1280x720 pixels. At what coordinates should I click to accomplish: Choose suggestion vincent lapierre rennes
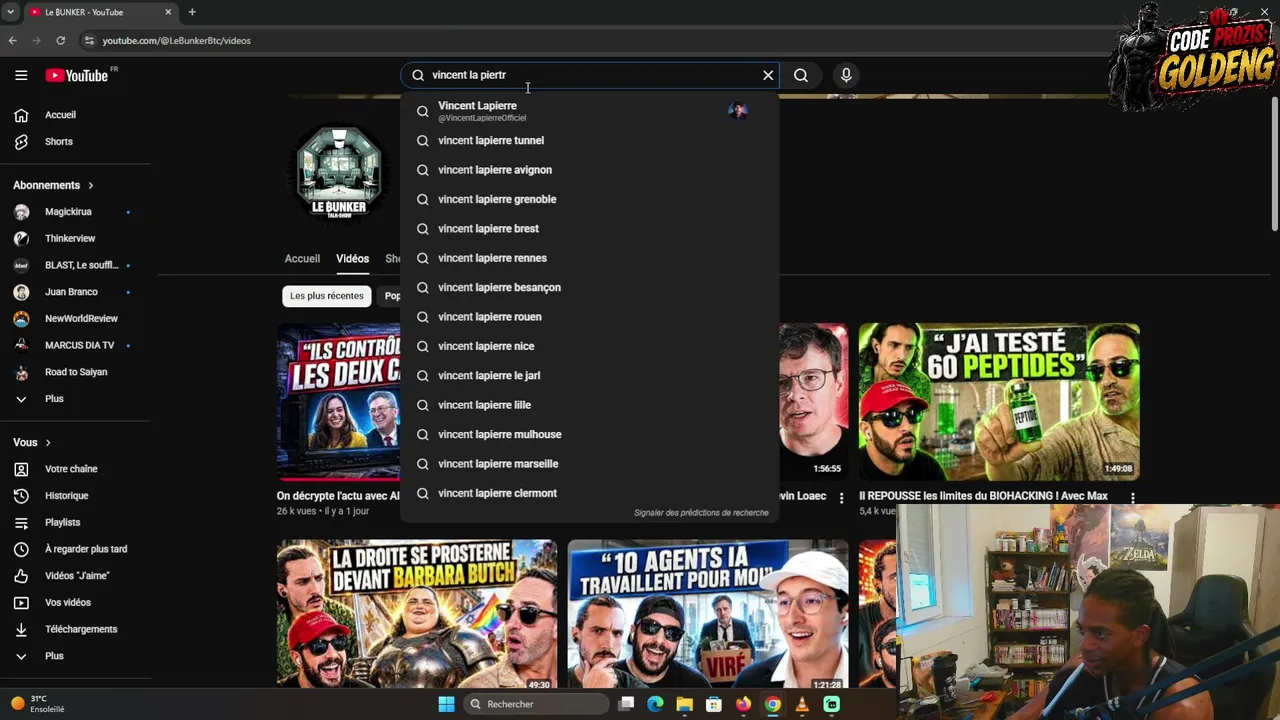[590, 258]
